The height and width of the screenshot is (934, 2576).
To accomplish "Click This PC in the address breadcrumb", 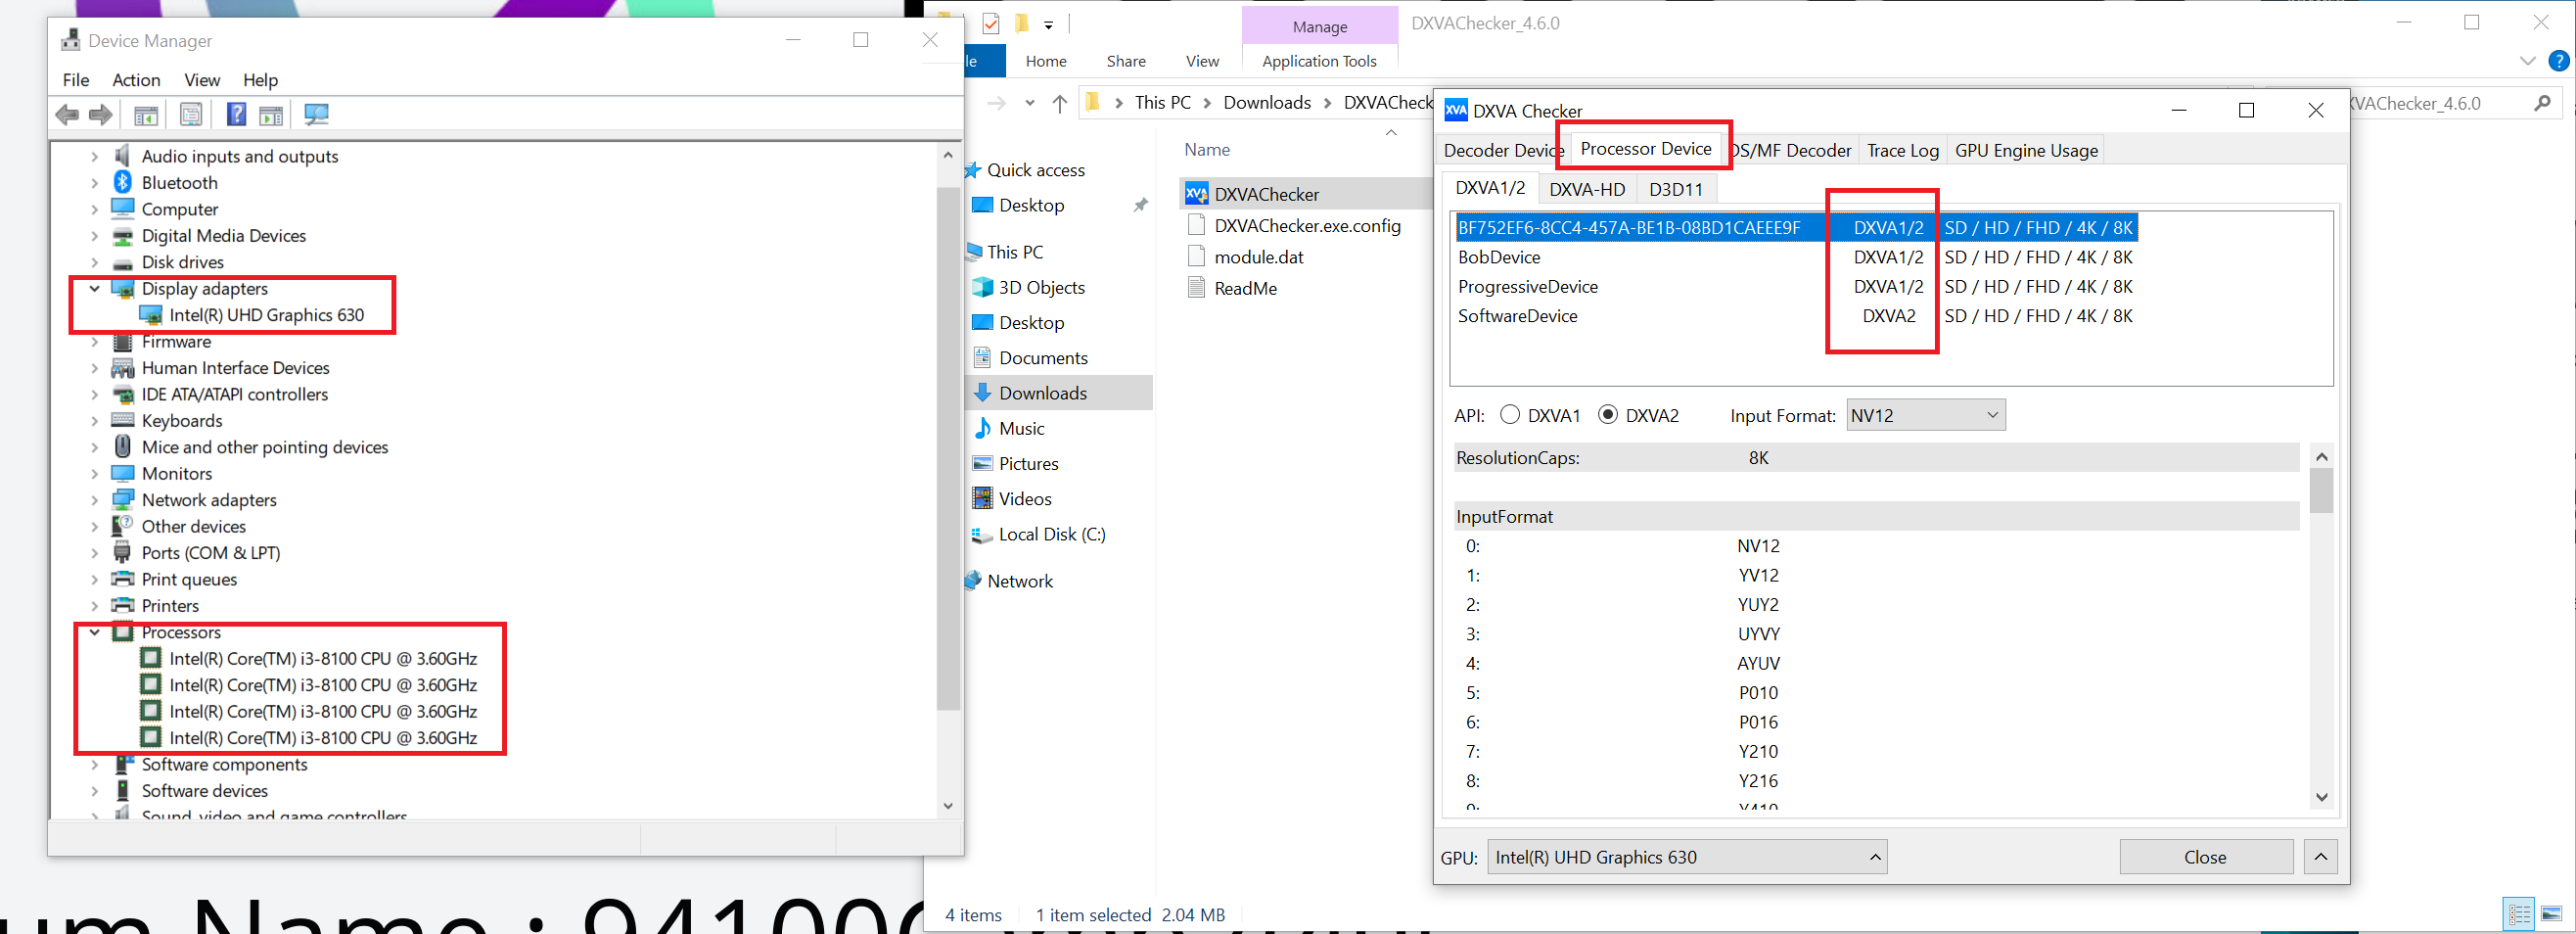I will click(1163, 103).
